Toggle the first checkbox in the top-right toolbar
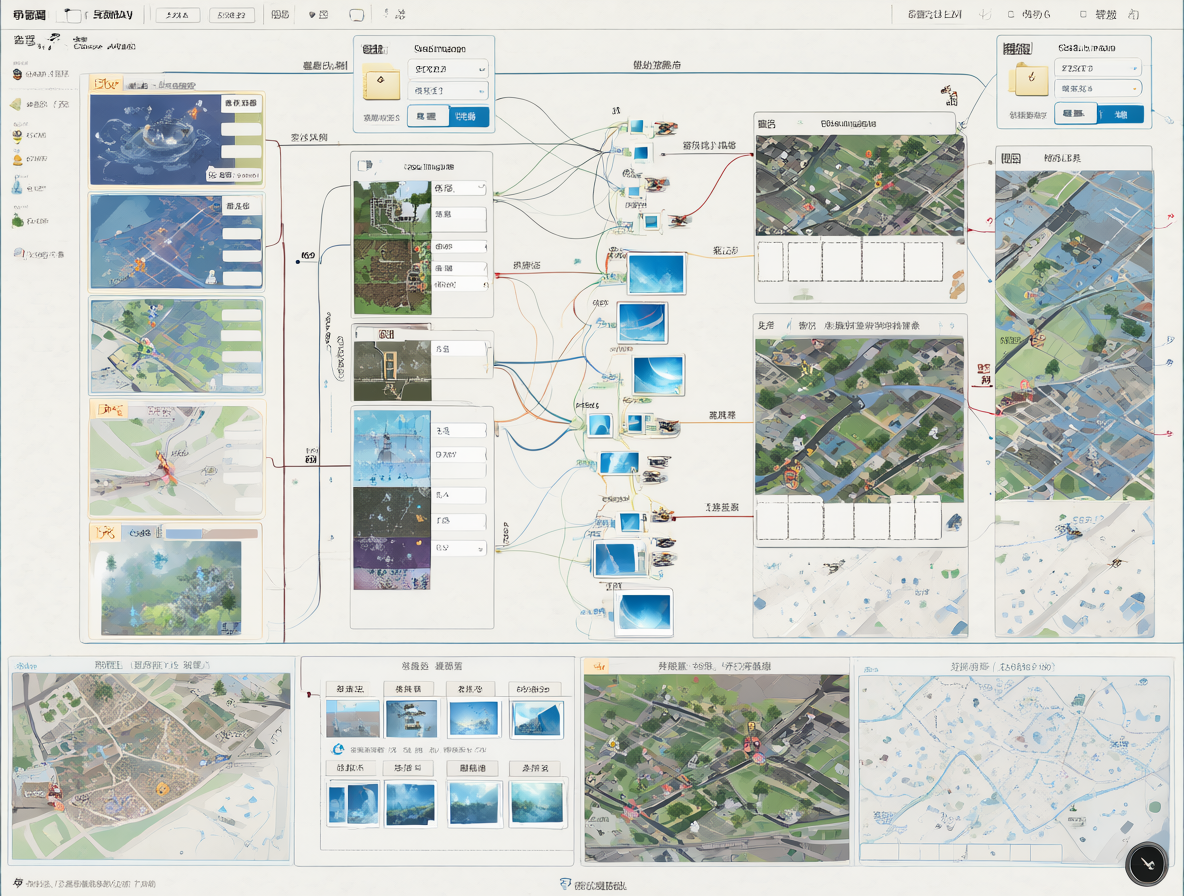 (1011, 14)
